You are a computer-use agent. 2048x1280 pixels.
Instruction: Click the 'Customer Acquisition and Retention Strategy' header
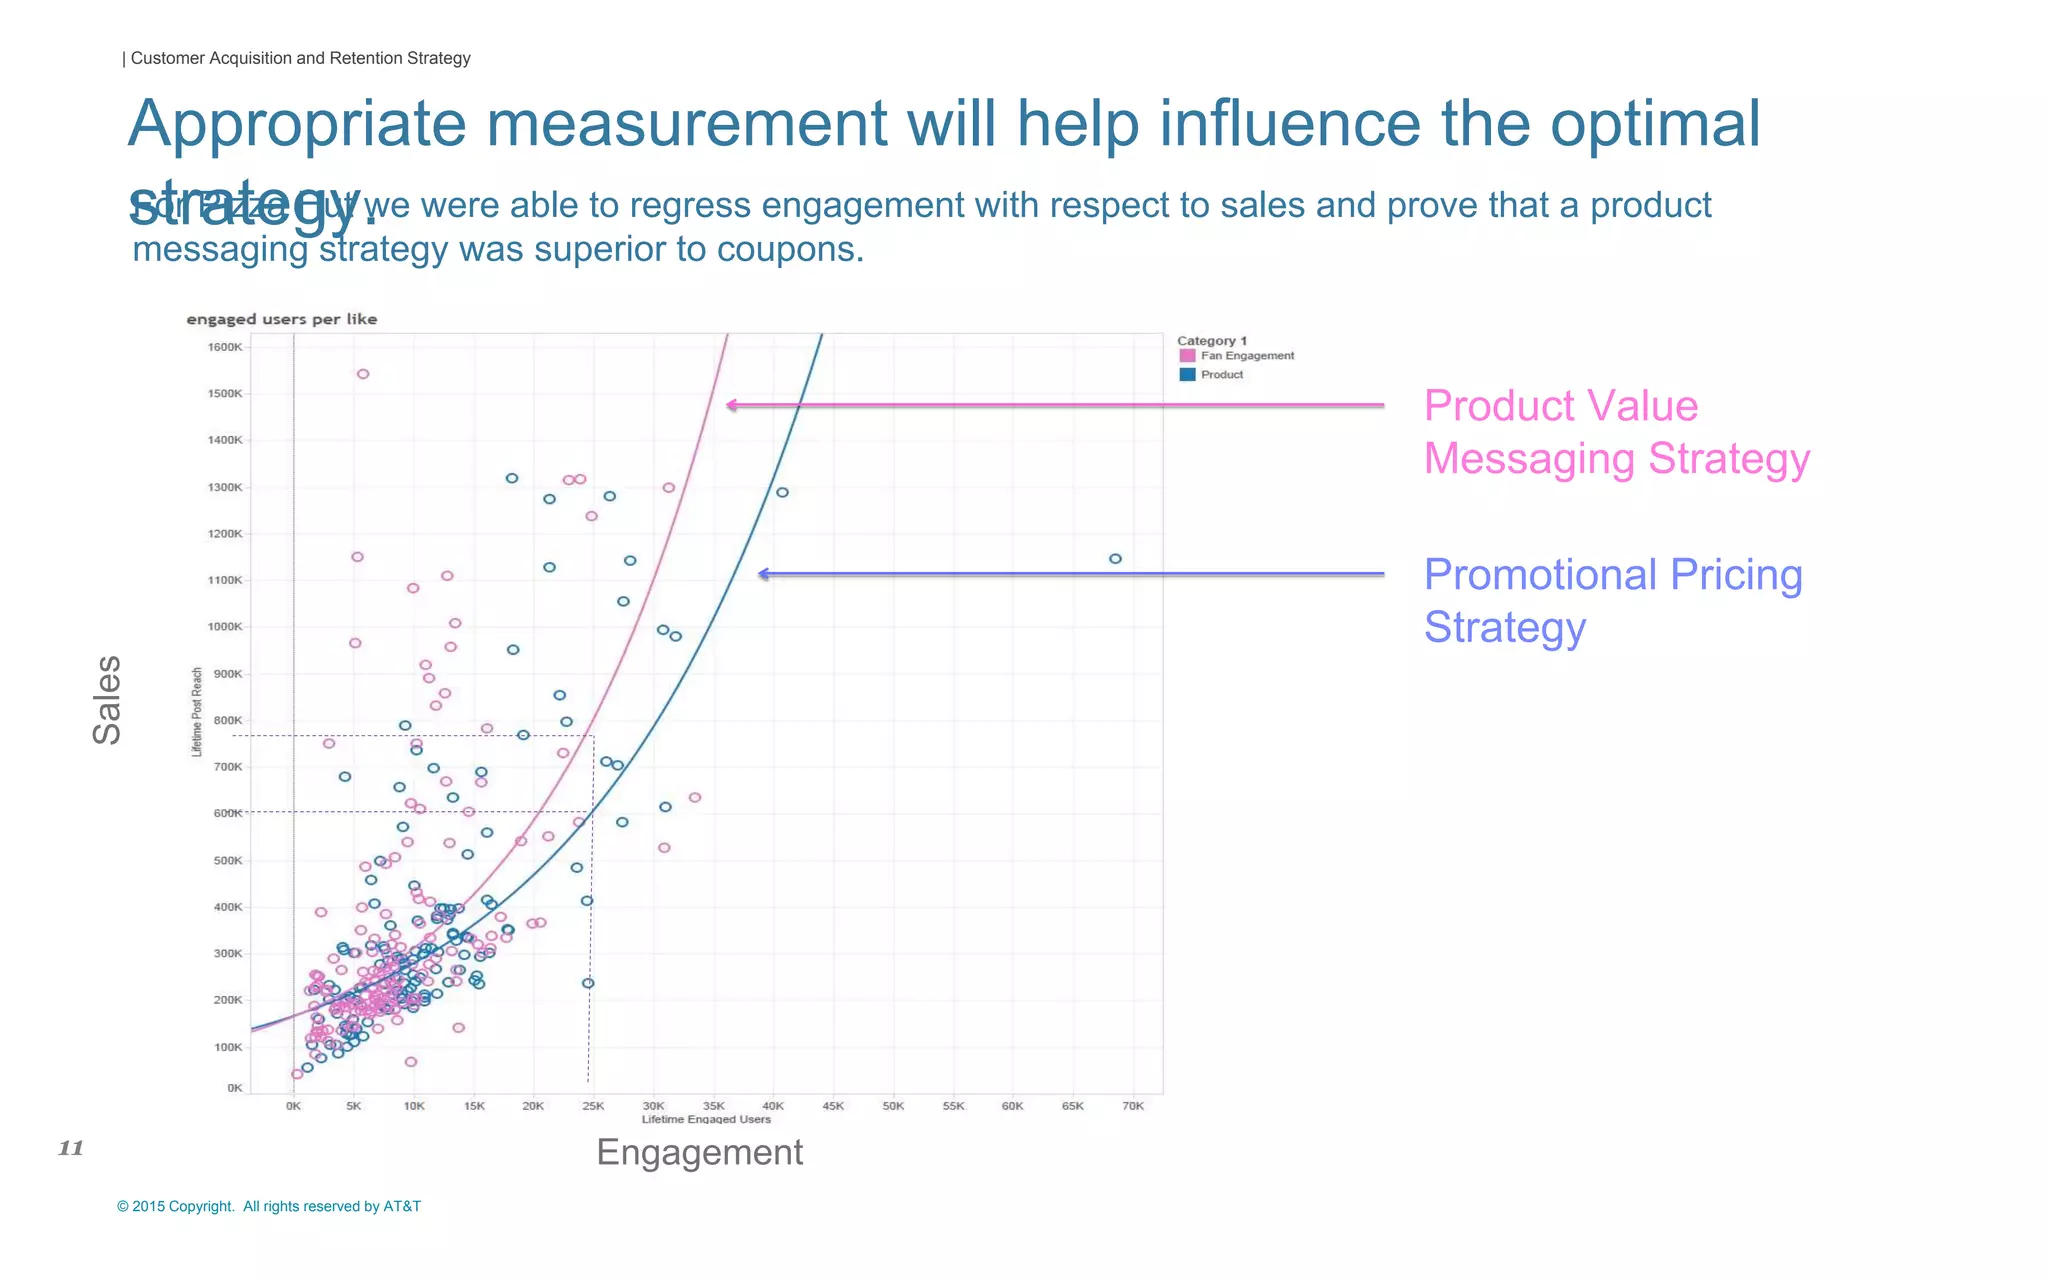pos(300,58)
